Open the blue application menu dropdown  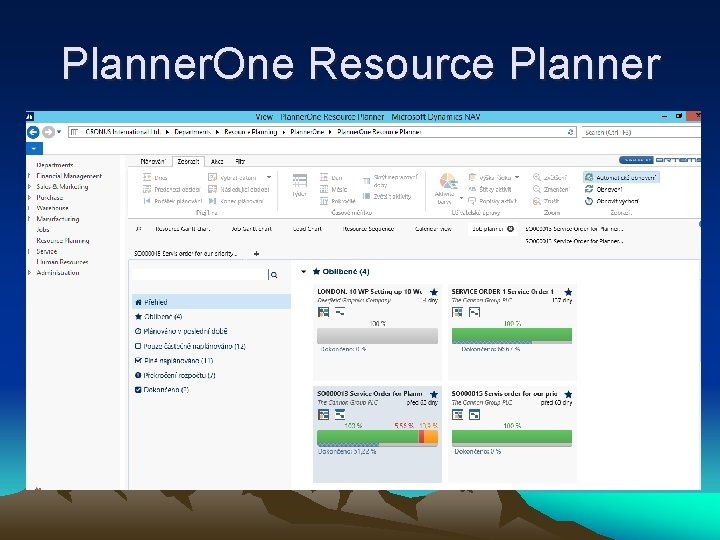(x=34, y=149)
